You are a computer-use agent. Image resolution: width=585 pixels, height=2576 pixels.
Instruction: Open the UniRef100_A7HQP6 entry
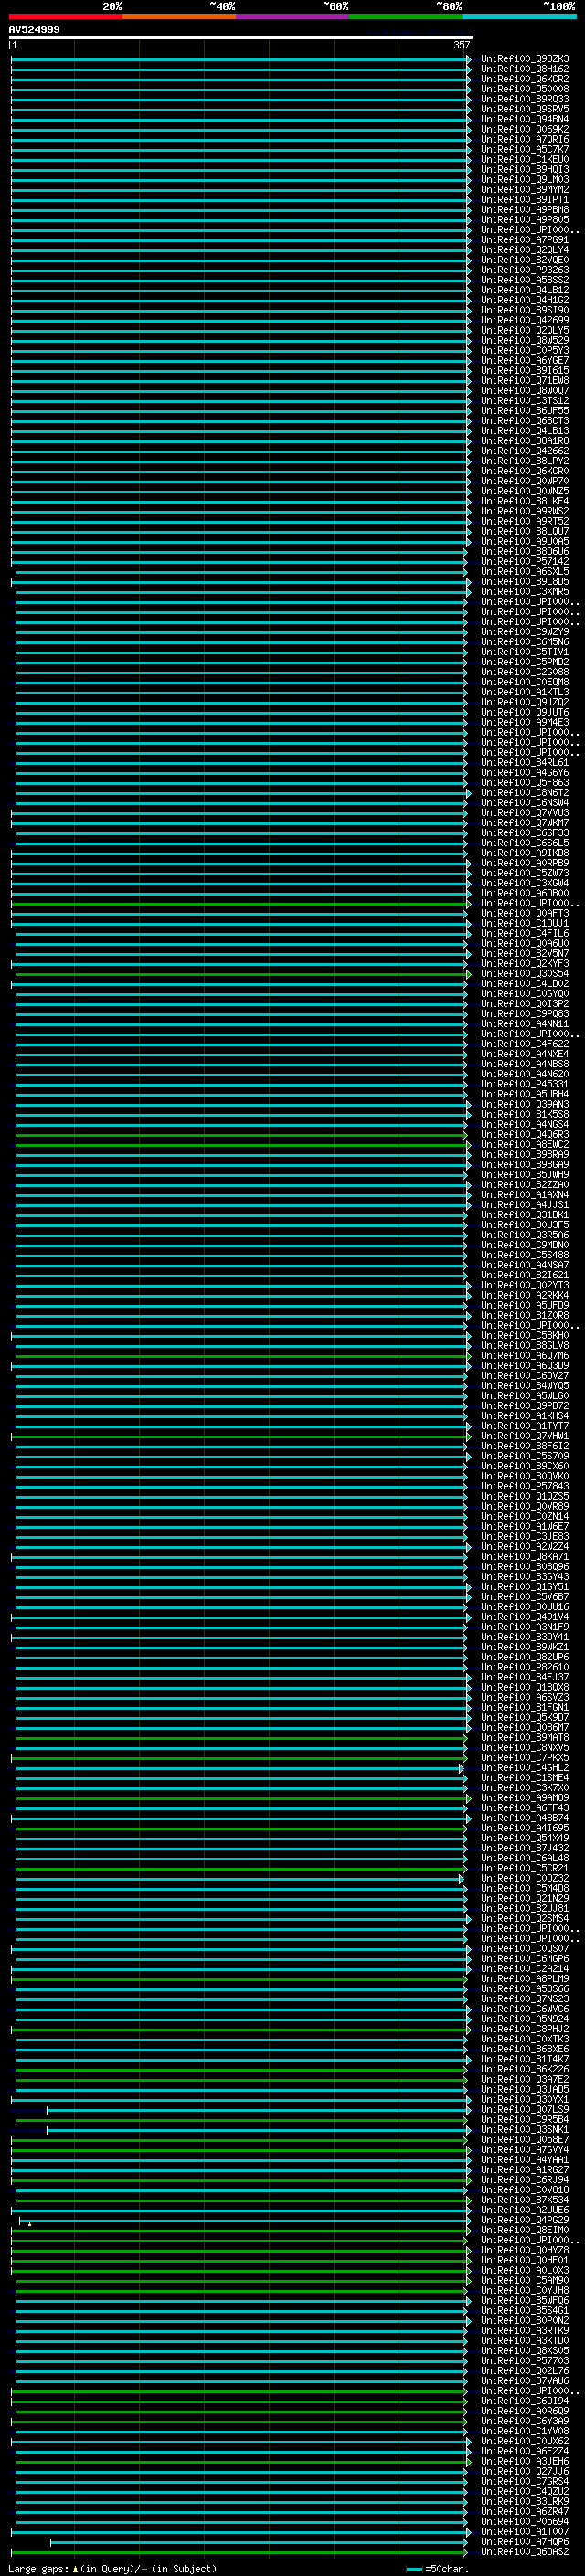[525, 2542]
